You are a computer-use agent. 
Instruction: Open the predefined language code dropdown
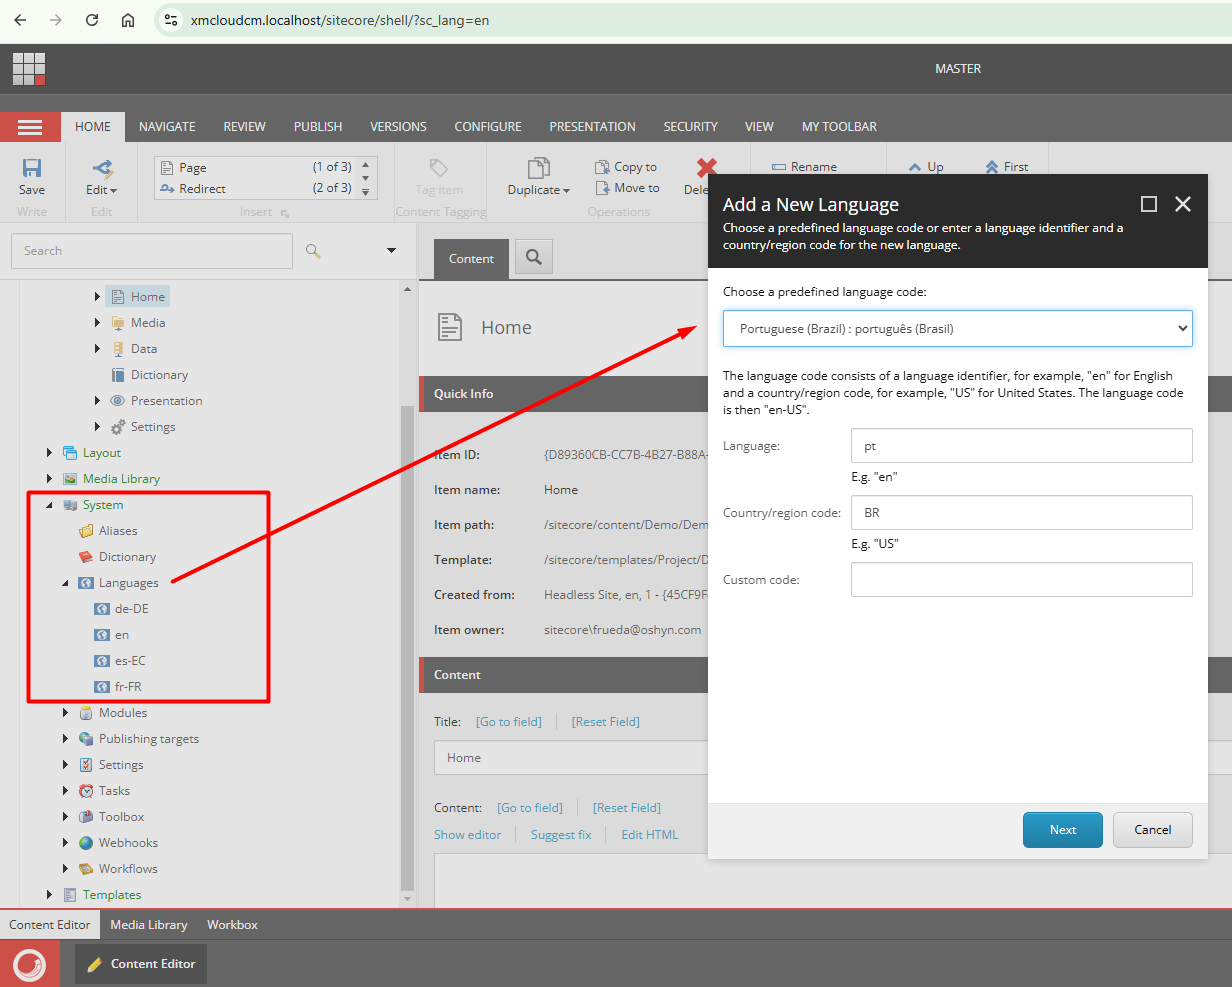coord(957,328)
